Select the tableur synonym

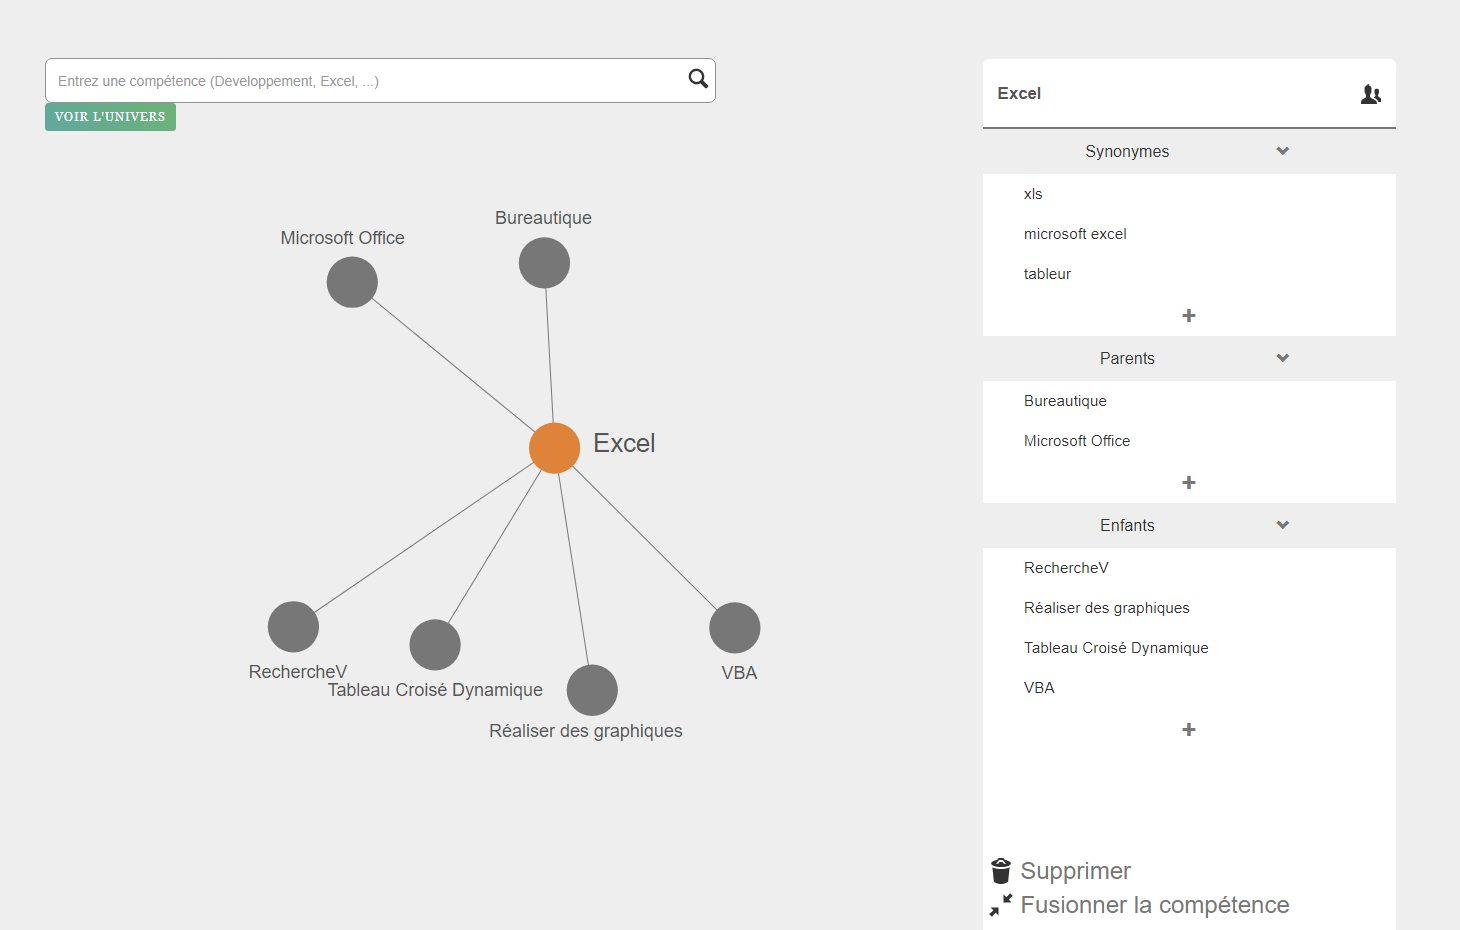(1047, 274)
